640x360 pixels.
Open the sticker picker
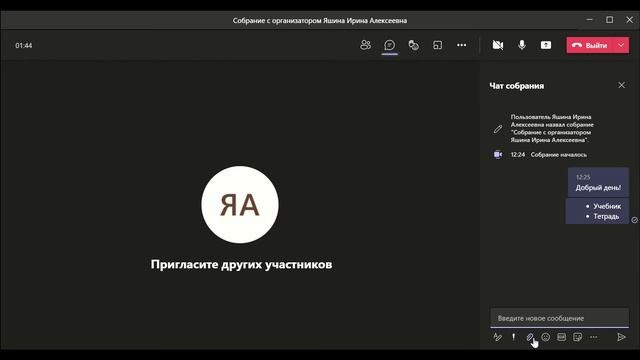pyautogui.click(x=578, y=337)
